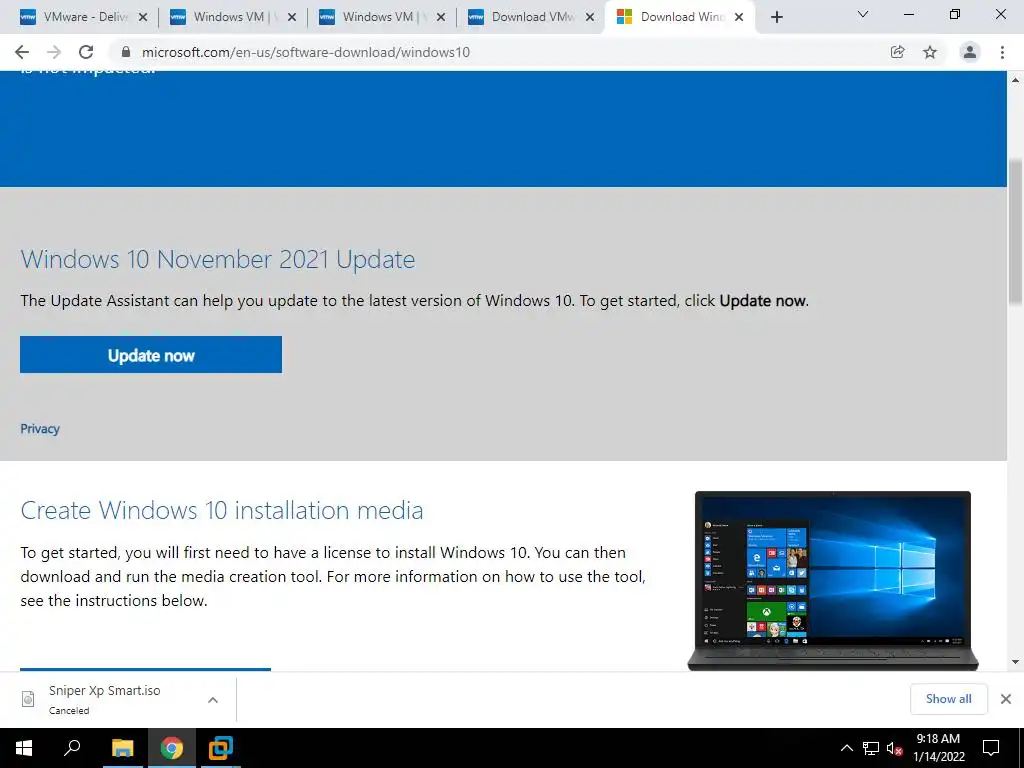
Task: Show hidden system tray icons
Action: click(846, 748)
